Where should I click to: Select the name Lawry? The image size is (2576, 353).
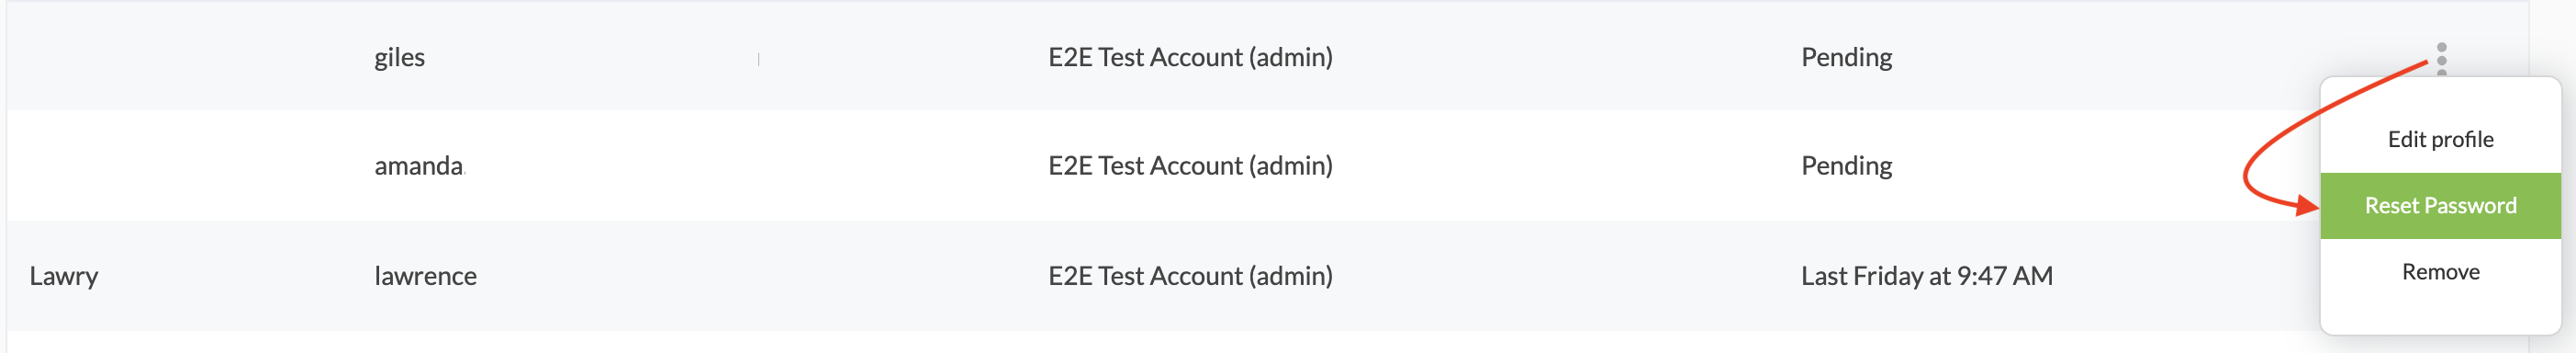pyautogui.click(x=64, y=276)
